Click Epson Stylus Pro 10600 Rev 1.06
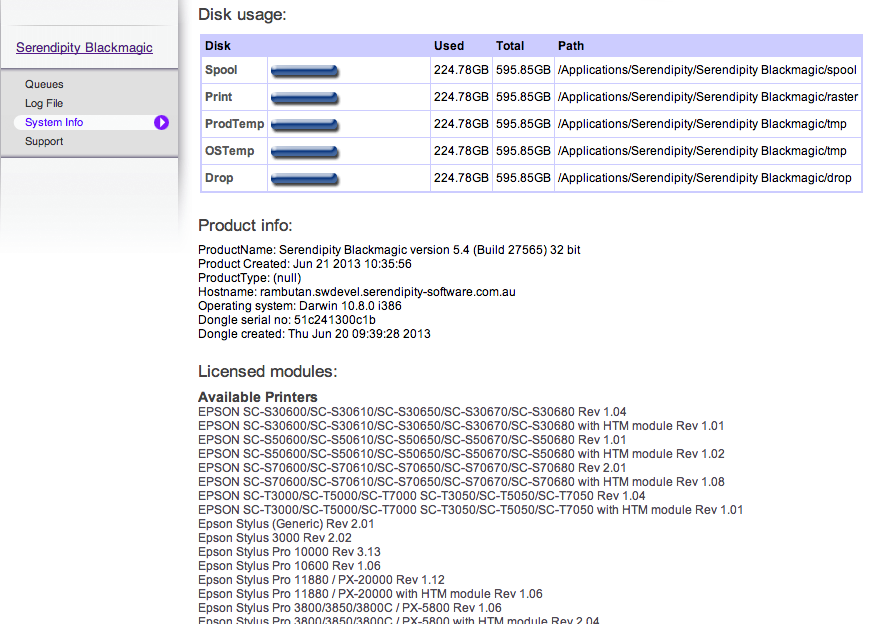Image resolution: width=889 pixels, height=624 pixels. point(289,566)
